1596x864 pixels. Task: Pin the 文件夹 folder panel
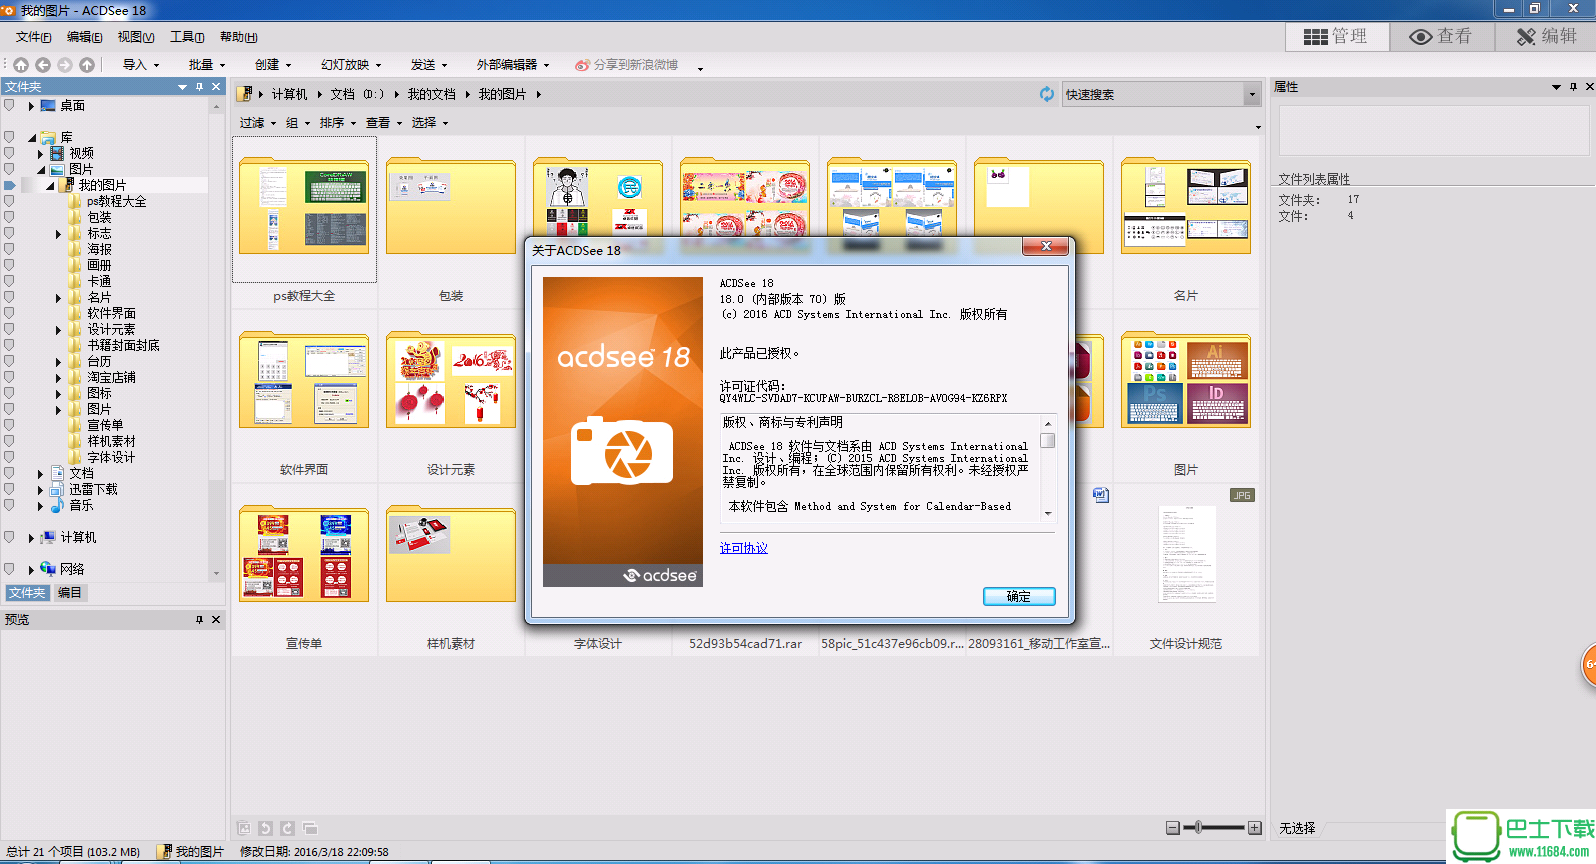tap(199, 87)
